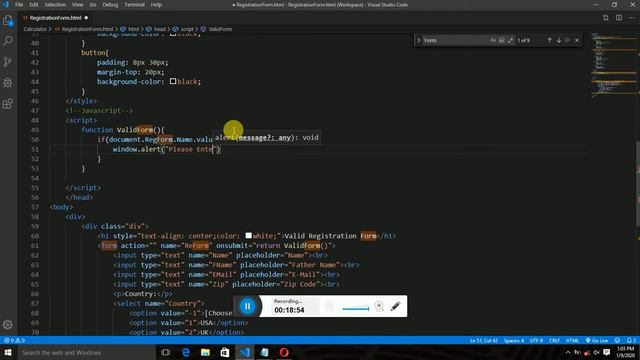
Task: Open the Extensions view in activity bar
Action: [x=8, y=104]
